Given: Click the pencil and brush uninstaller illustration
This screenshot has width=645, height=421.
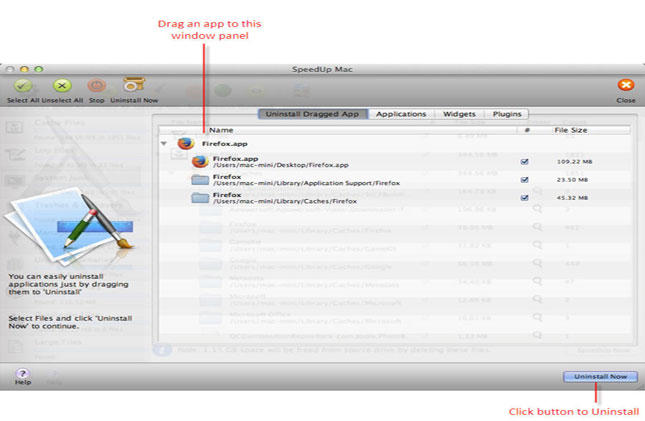Looking at the screenshot, I should (x=70, y=226).
